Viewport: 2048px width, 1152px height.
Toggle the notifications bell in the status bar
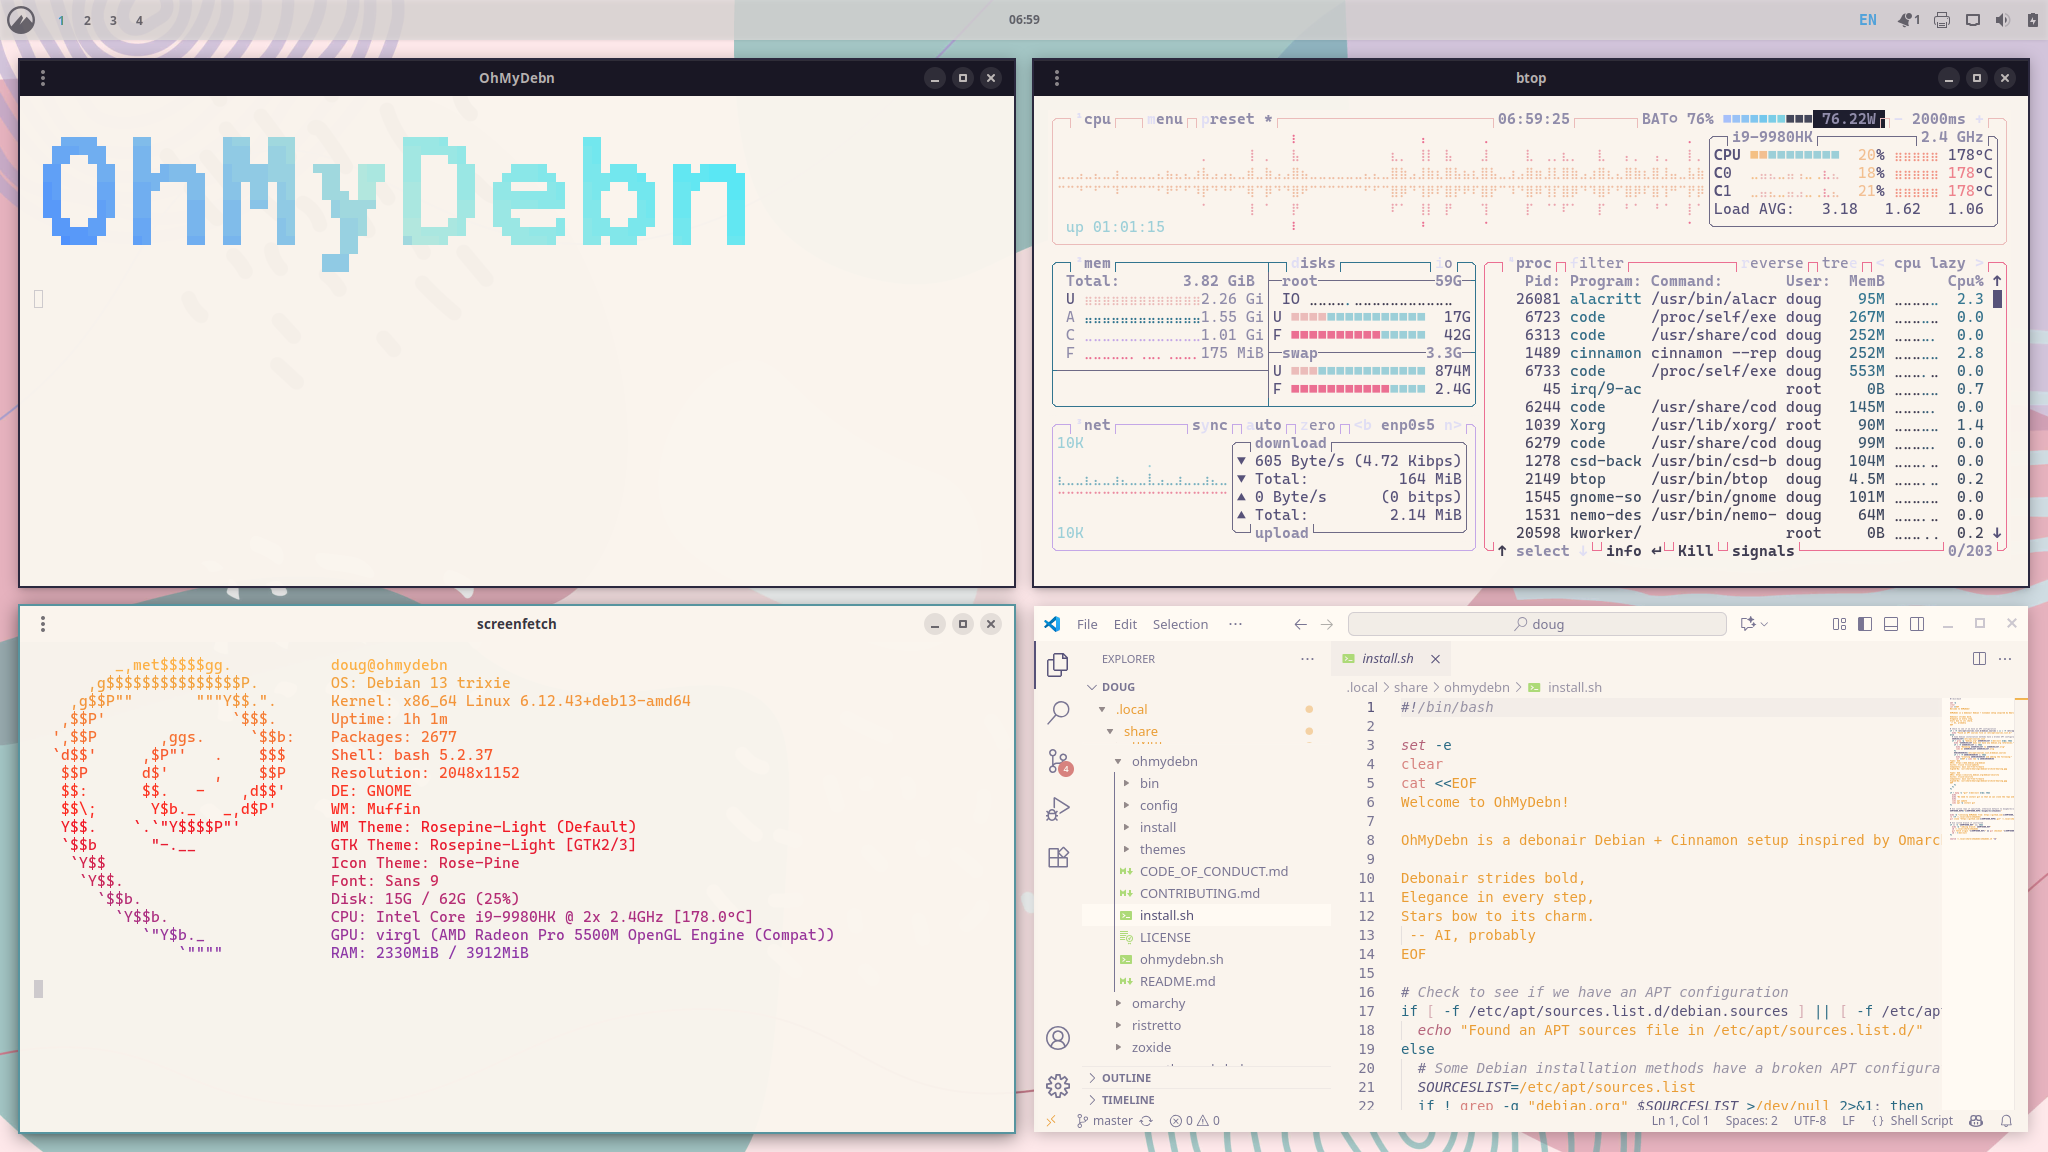pos(2006,1120)
